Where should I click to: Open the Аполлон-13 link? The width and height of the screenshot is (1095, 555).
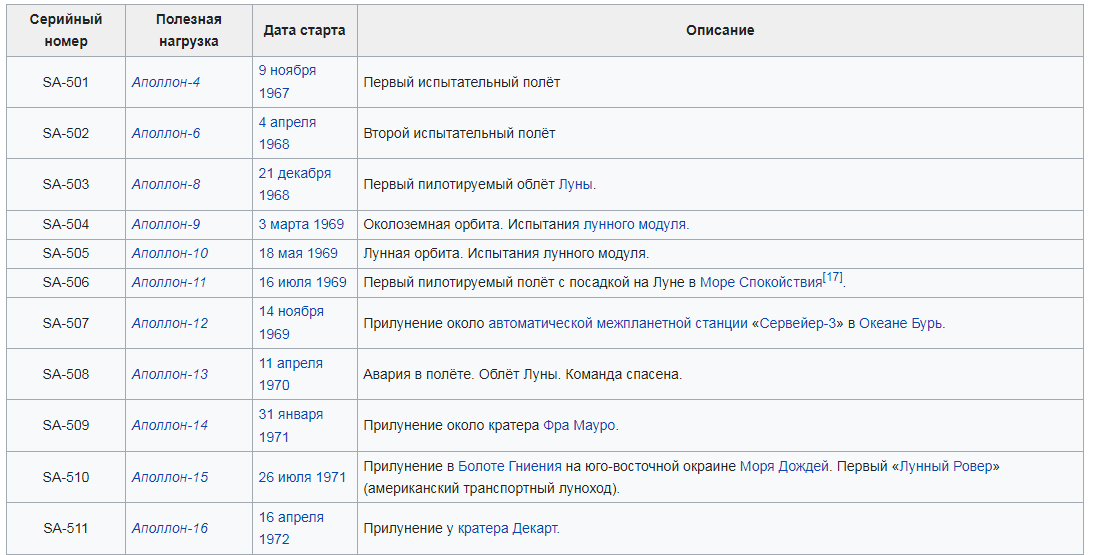(x=170, y=374)
